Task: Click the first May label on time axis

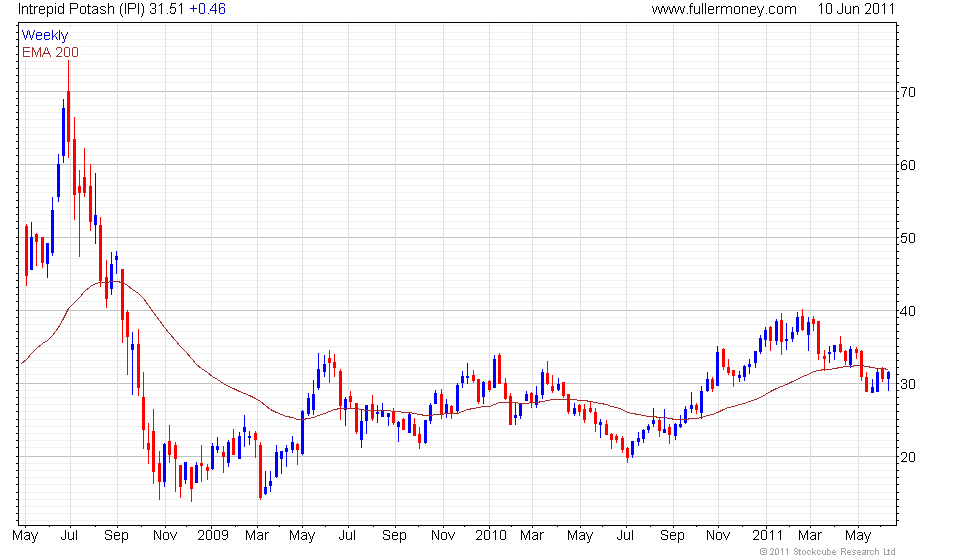Action: coord(25,536)
